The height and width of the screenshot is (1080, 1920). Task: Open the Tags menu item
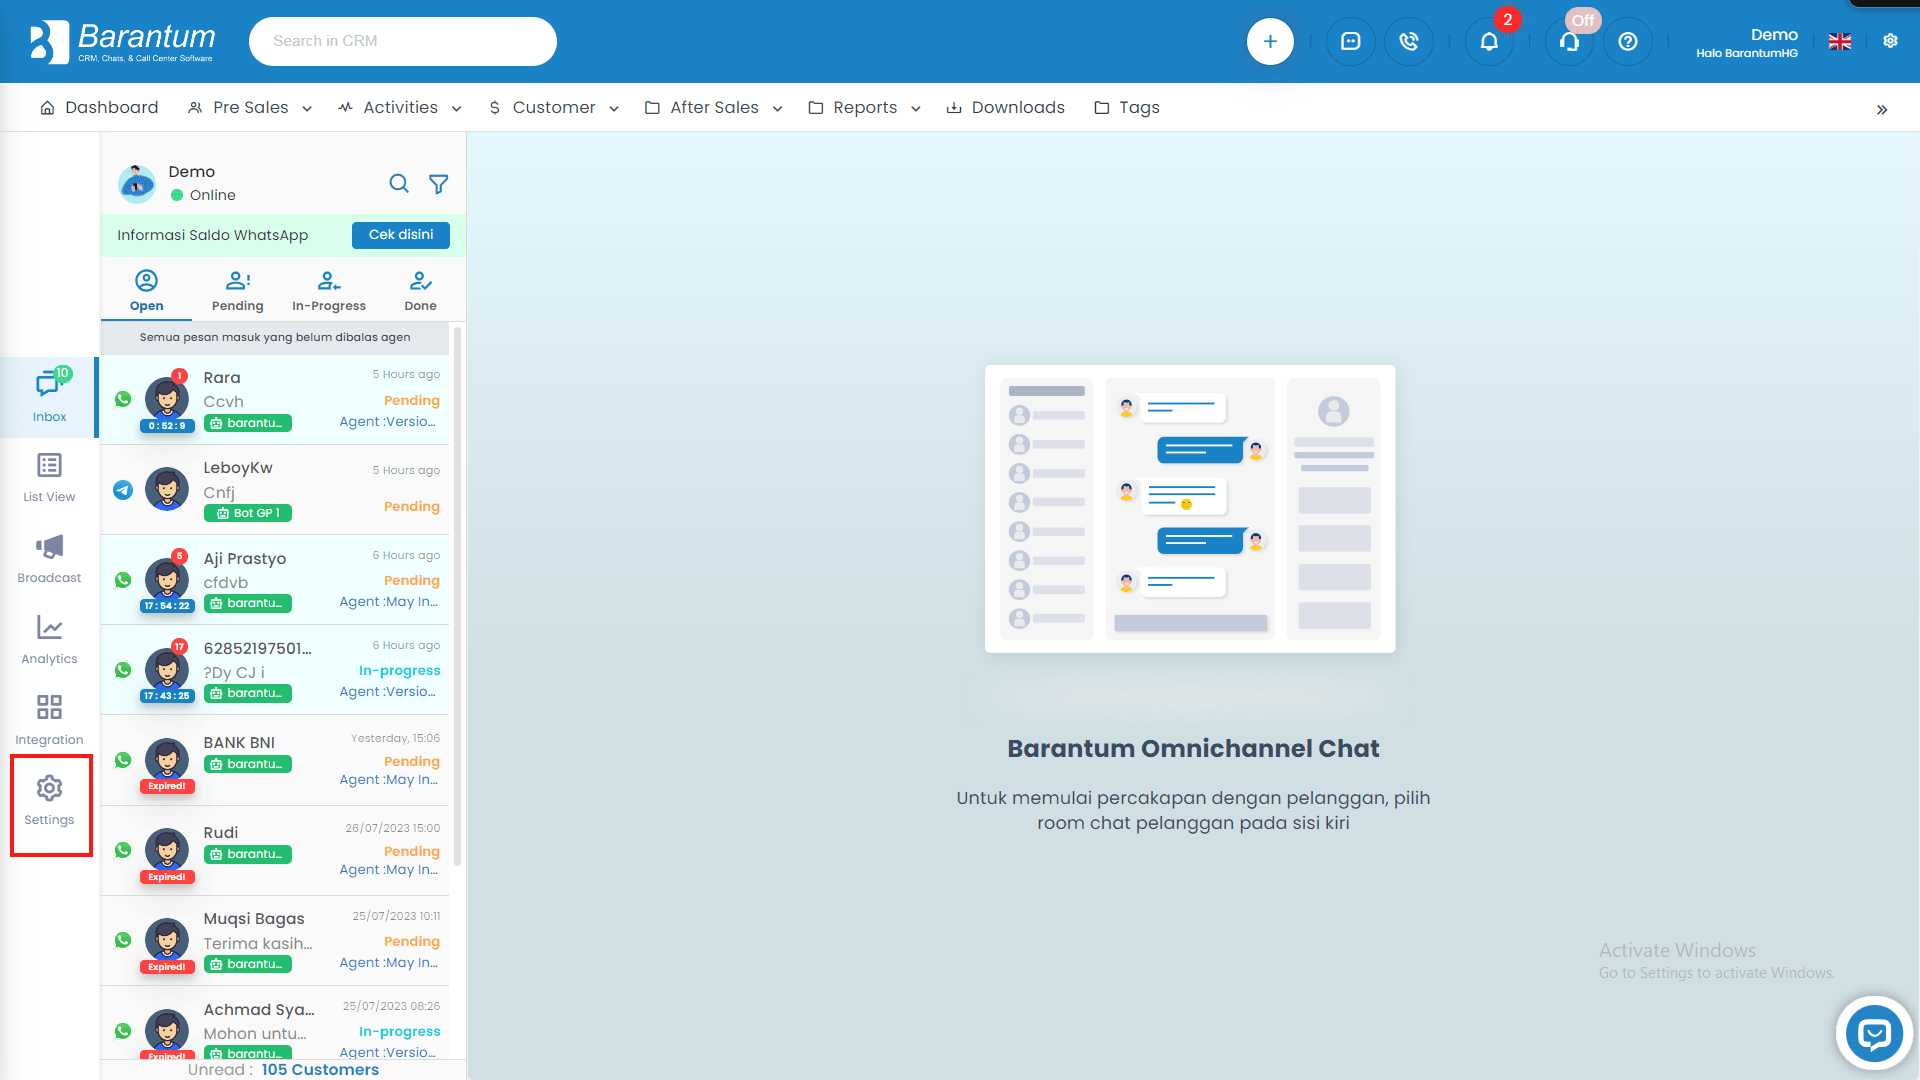coord(1127,107)
